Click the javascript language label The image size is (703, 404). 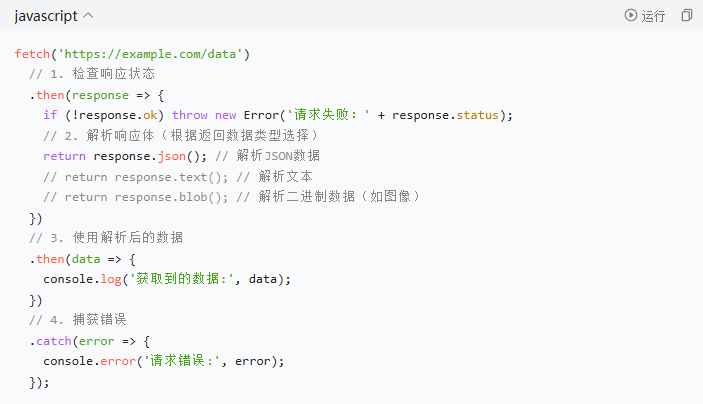[x=46, y=16]
